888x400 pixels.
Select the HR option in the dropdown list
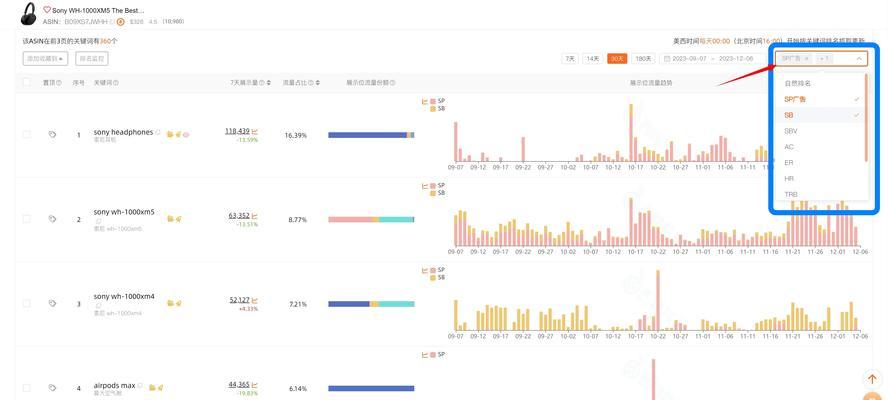click(x=820, y=178)
